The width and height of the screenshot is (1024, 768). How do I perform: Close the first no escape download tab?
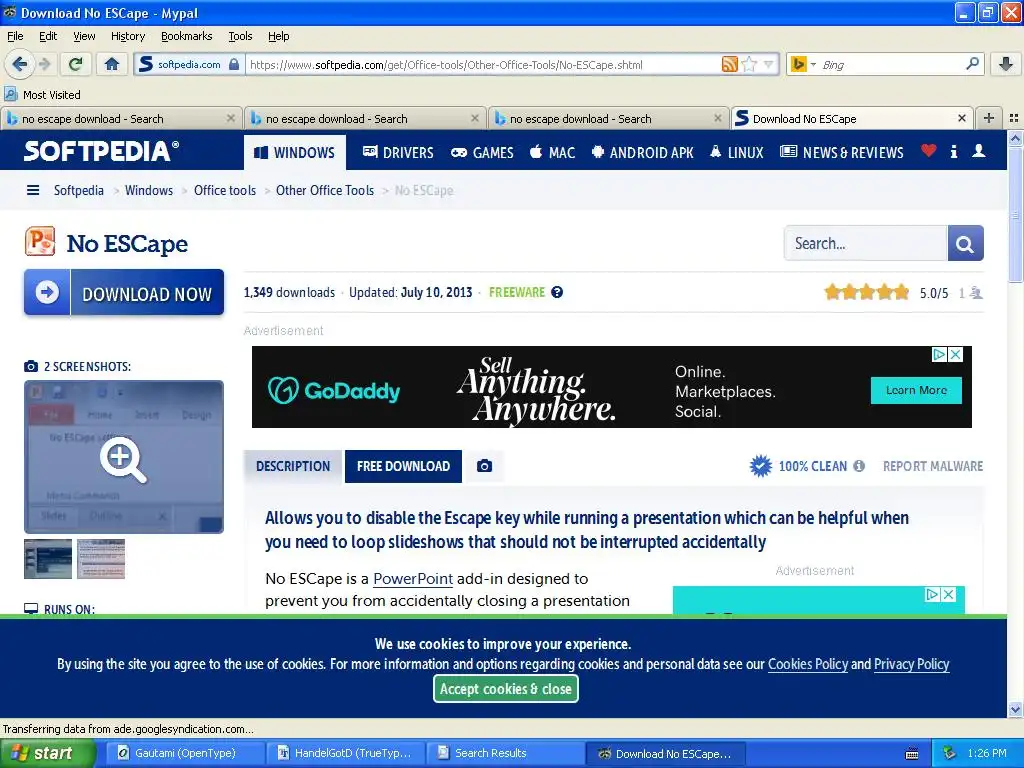[x=231, y=118]
